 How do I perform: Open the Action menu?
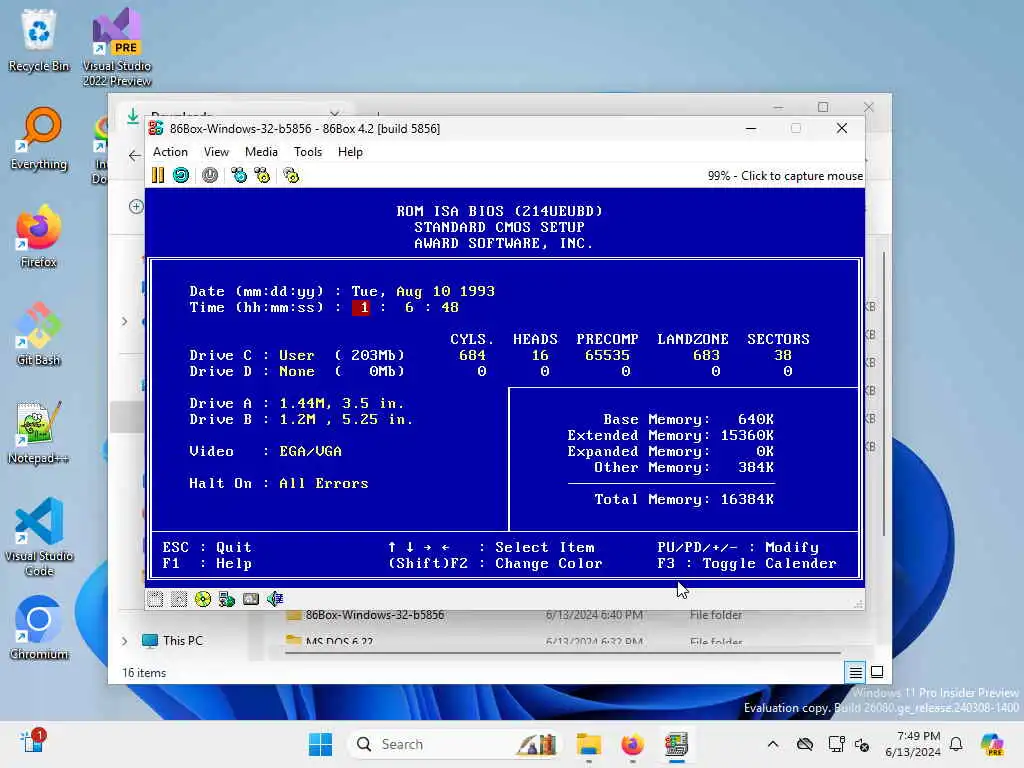[x=170, y=152]
